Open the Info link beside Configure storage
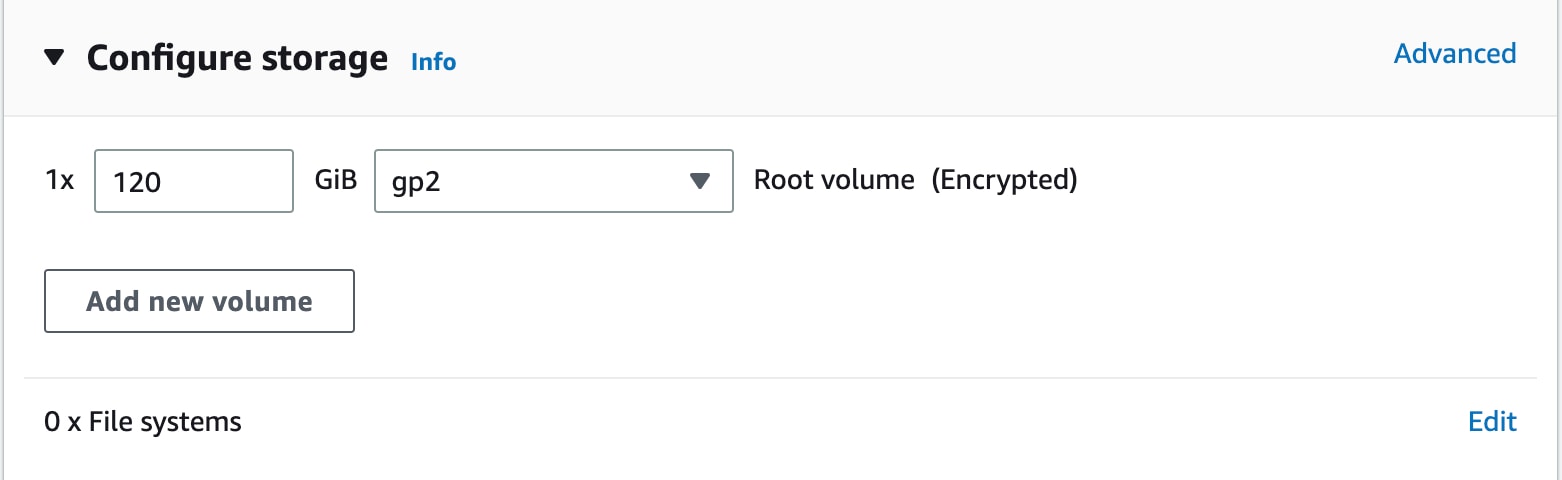1562x480 pixels. point(433,62)
